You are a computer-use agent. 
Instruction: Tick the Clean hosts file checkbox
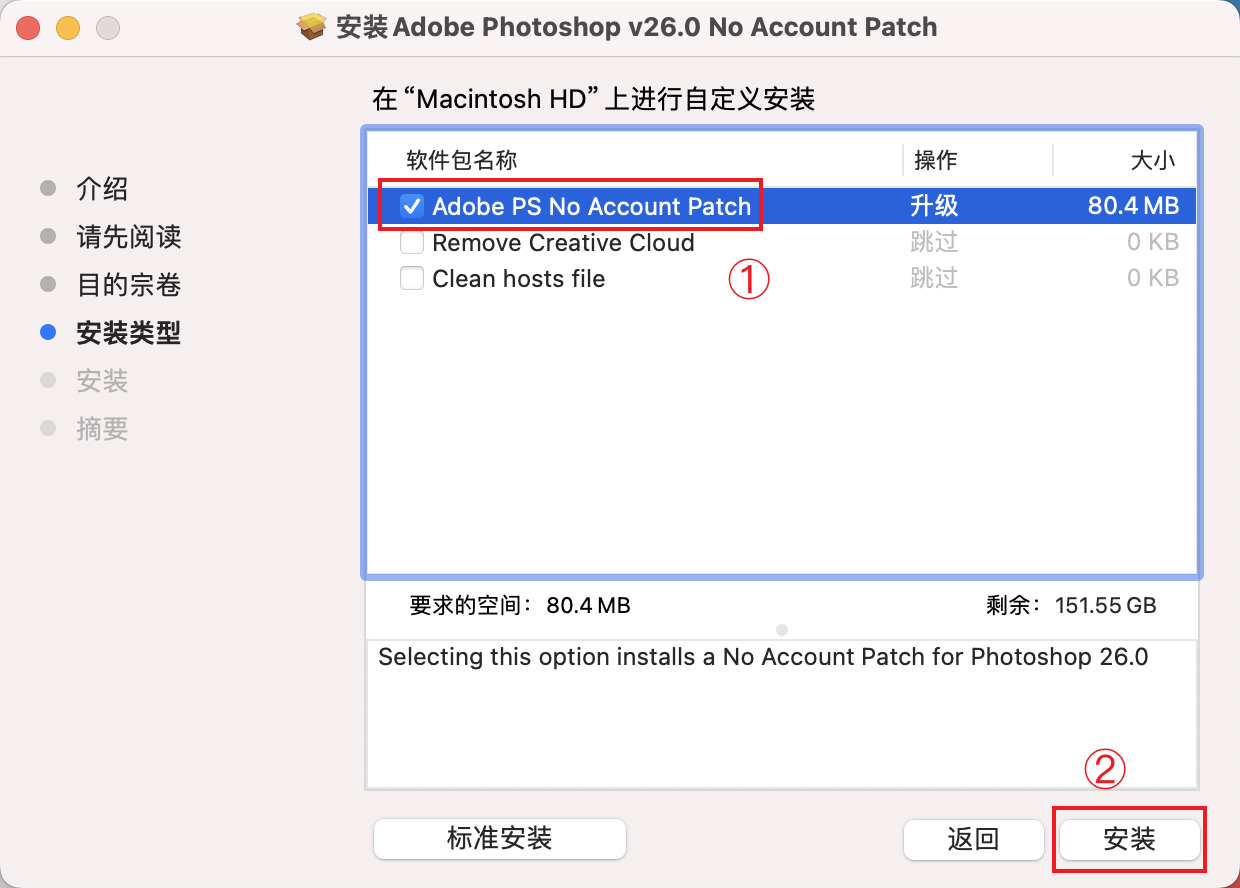[x=412, y=279]
